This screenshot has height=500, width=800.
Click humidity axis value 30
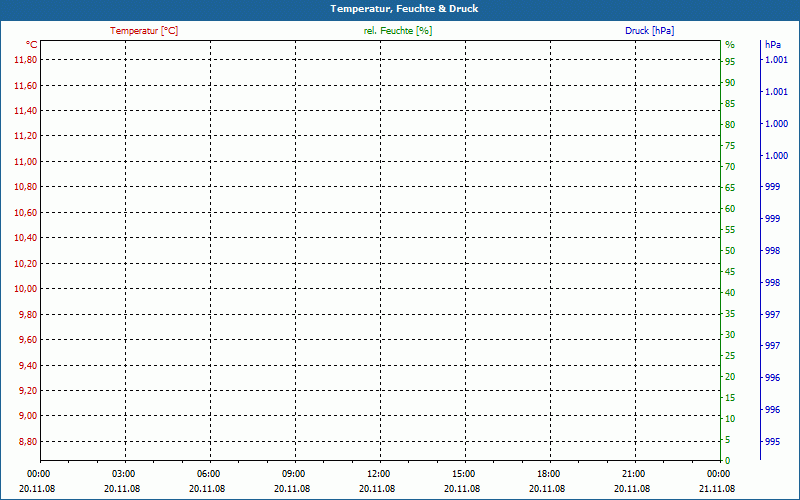[730, 335]
